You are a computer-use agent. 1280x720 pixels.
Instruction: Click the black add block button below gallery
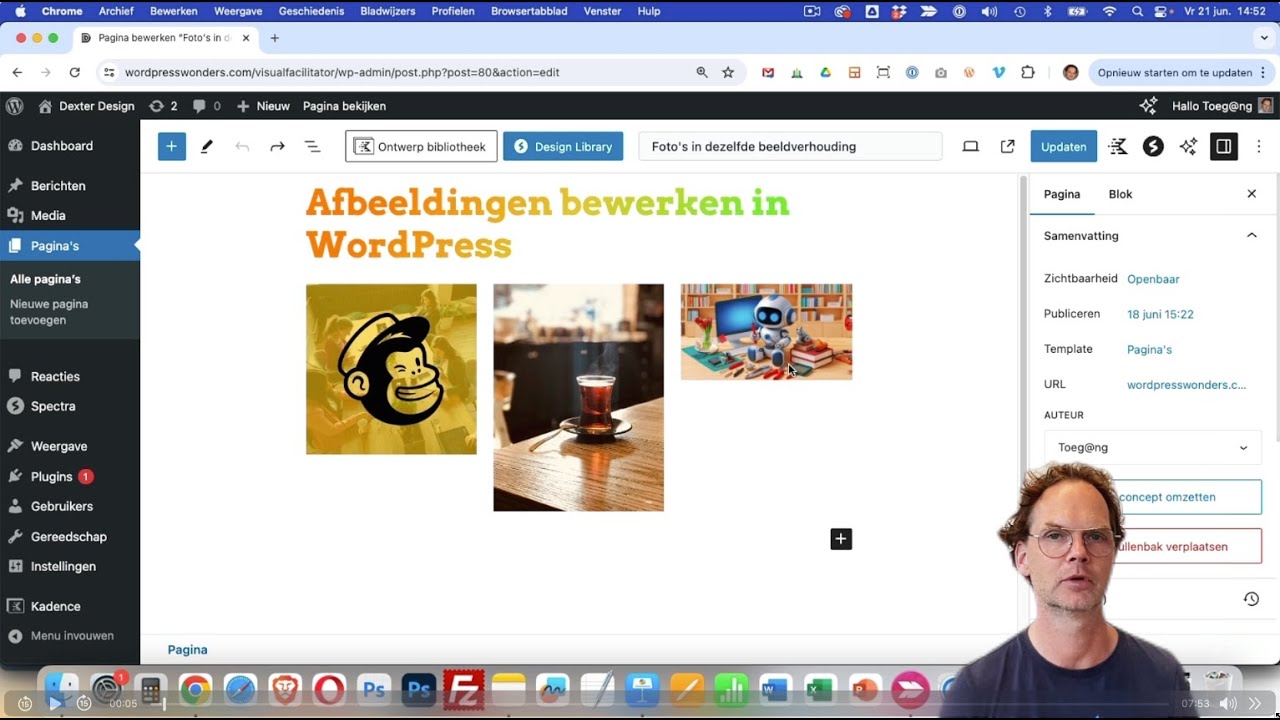(x=841, y=539)
